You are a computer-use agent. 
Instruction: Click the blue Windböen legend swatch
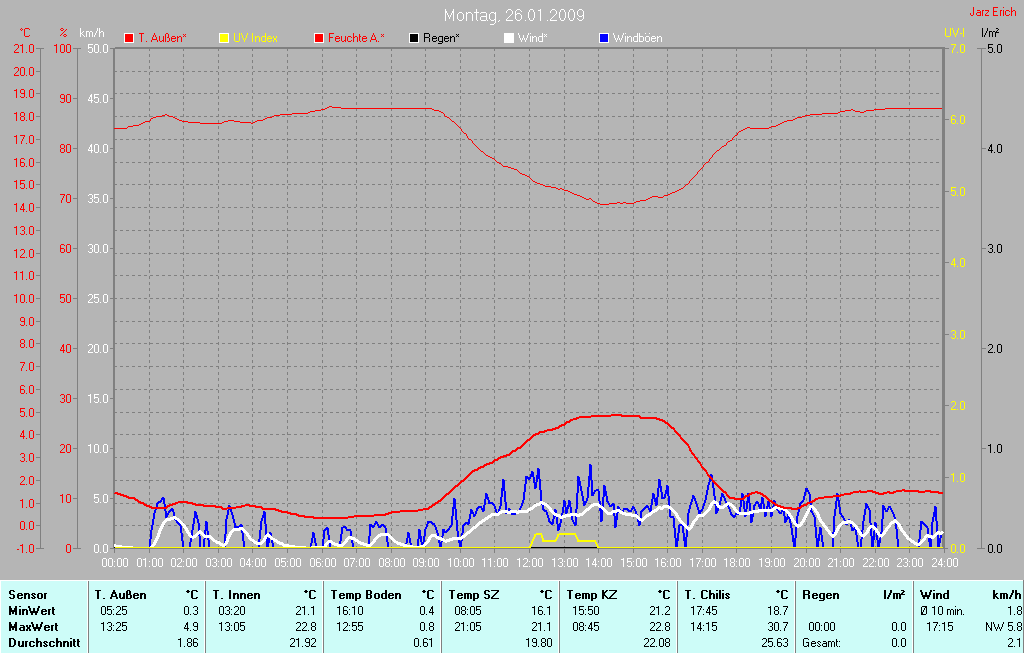(x=604, y=38)
